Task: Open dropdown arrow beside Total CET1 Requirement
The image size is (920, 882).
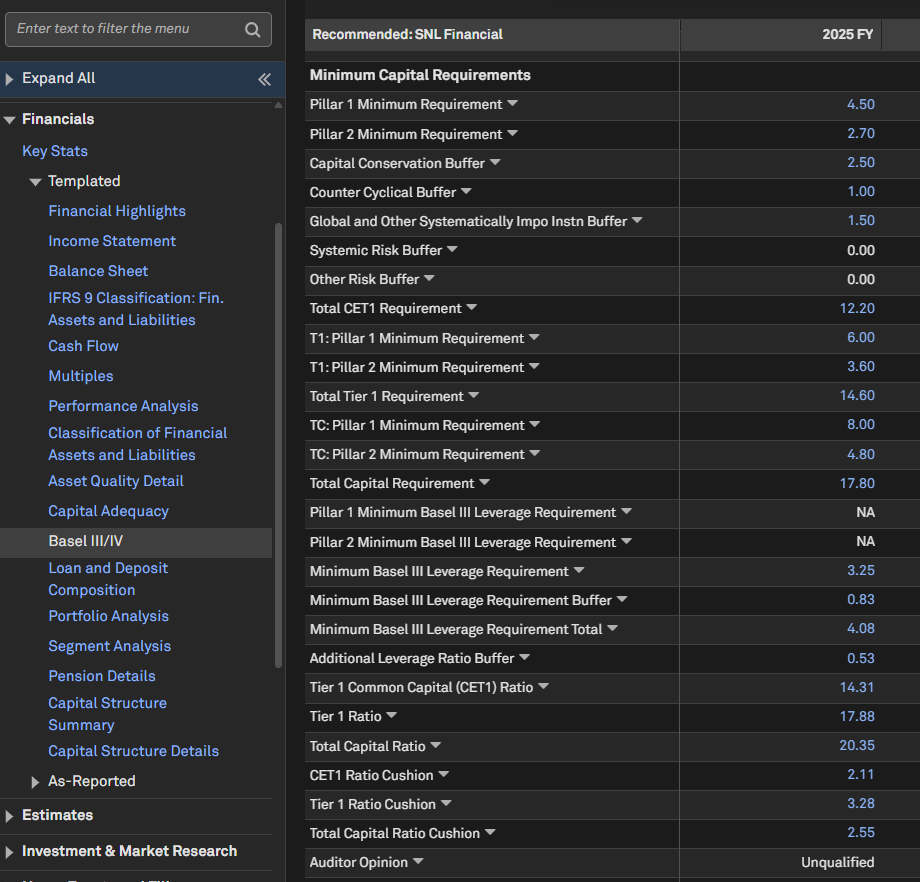Action: 472,308
